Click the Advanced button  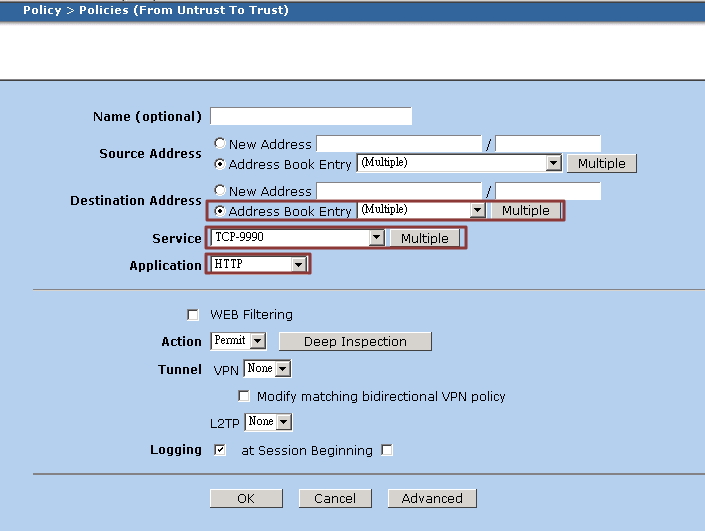click(432, 498)
